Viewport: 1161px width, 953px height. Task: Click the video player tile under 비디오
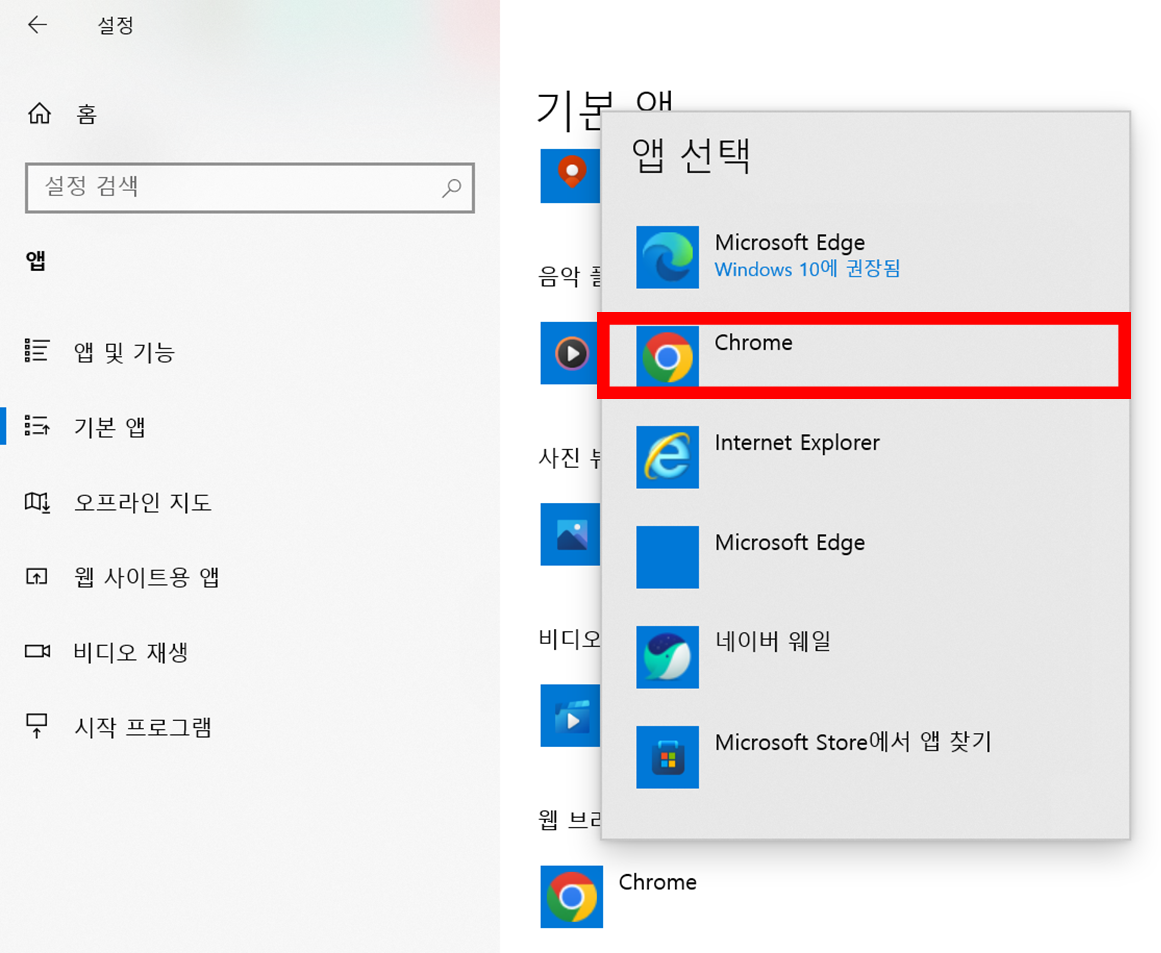571,716
